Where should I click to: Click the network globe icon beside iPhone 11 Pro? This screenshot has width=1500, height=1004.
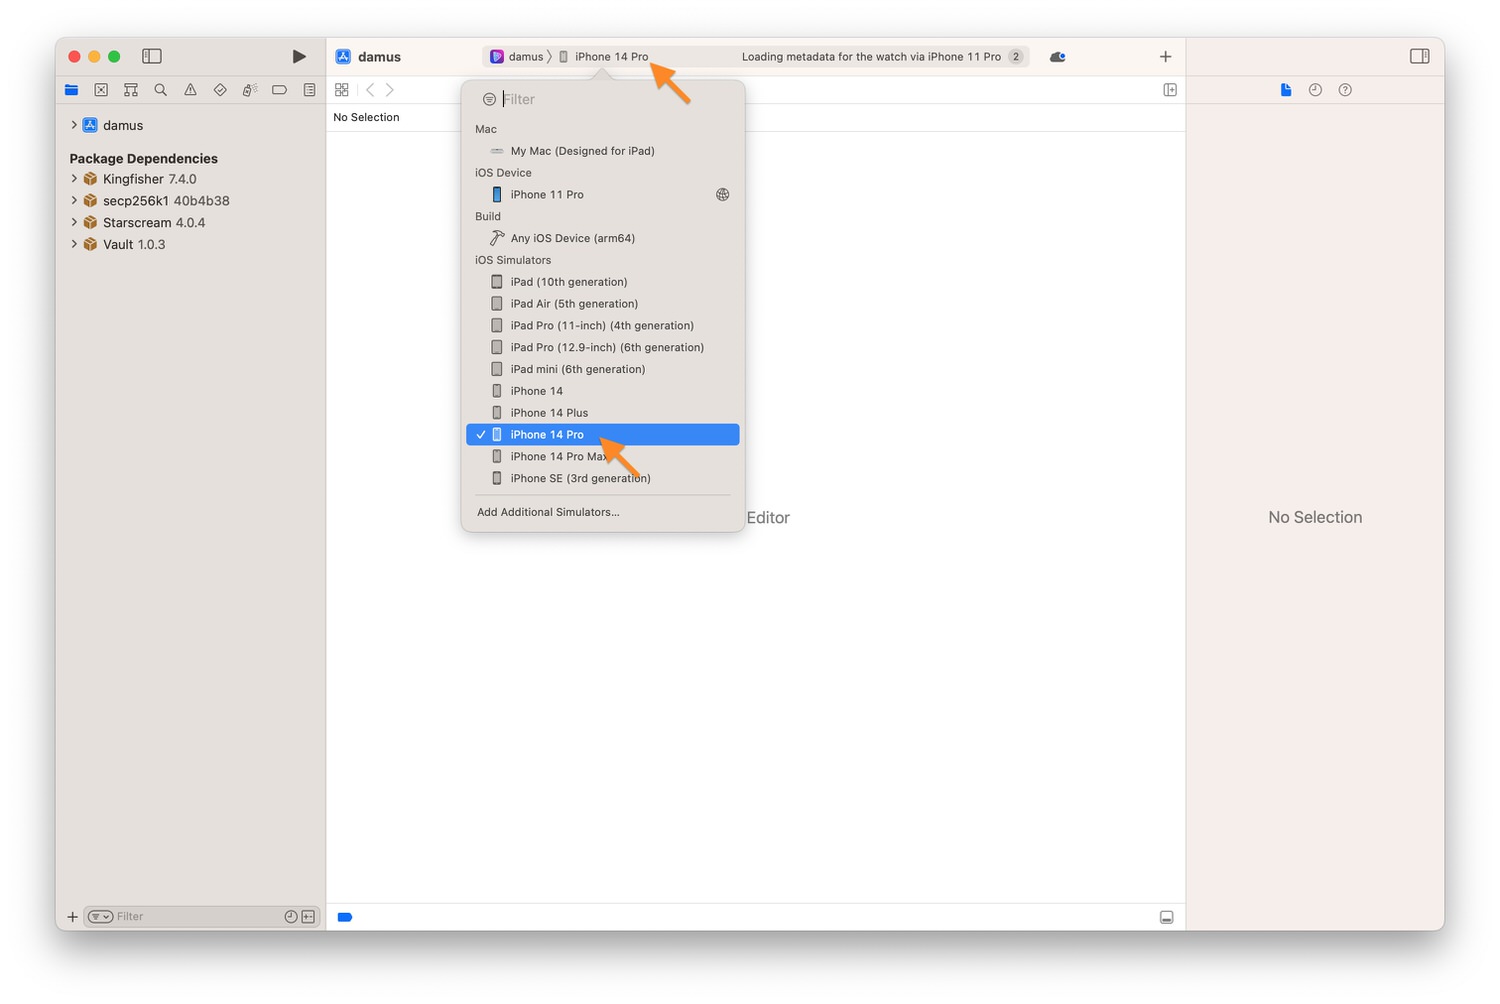[722, 194]
